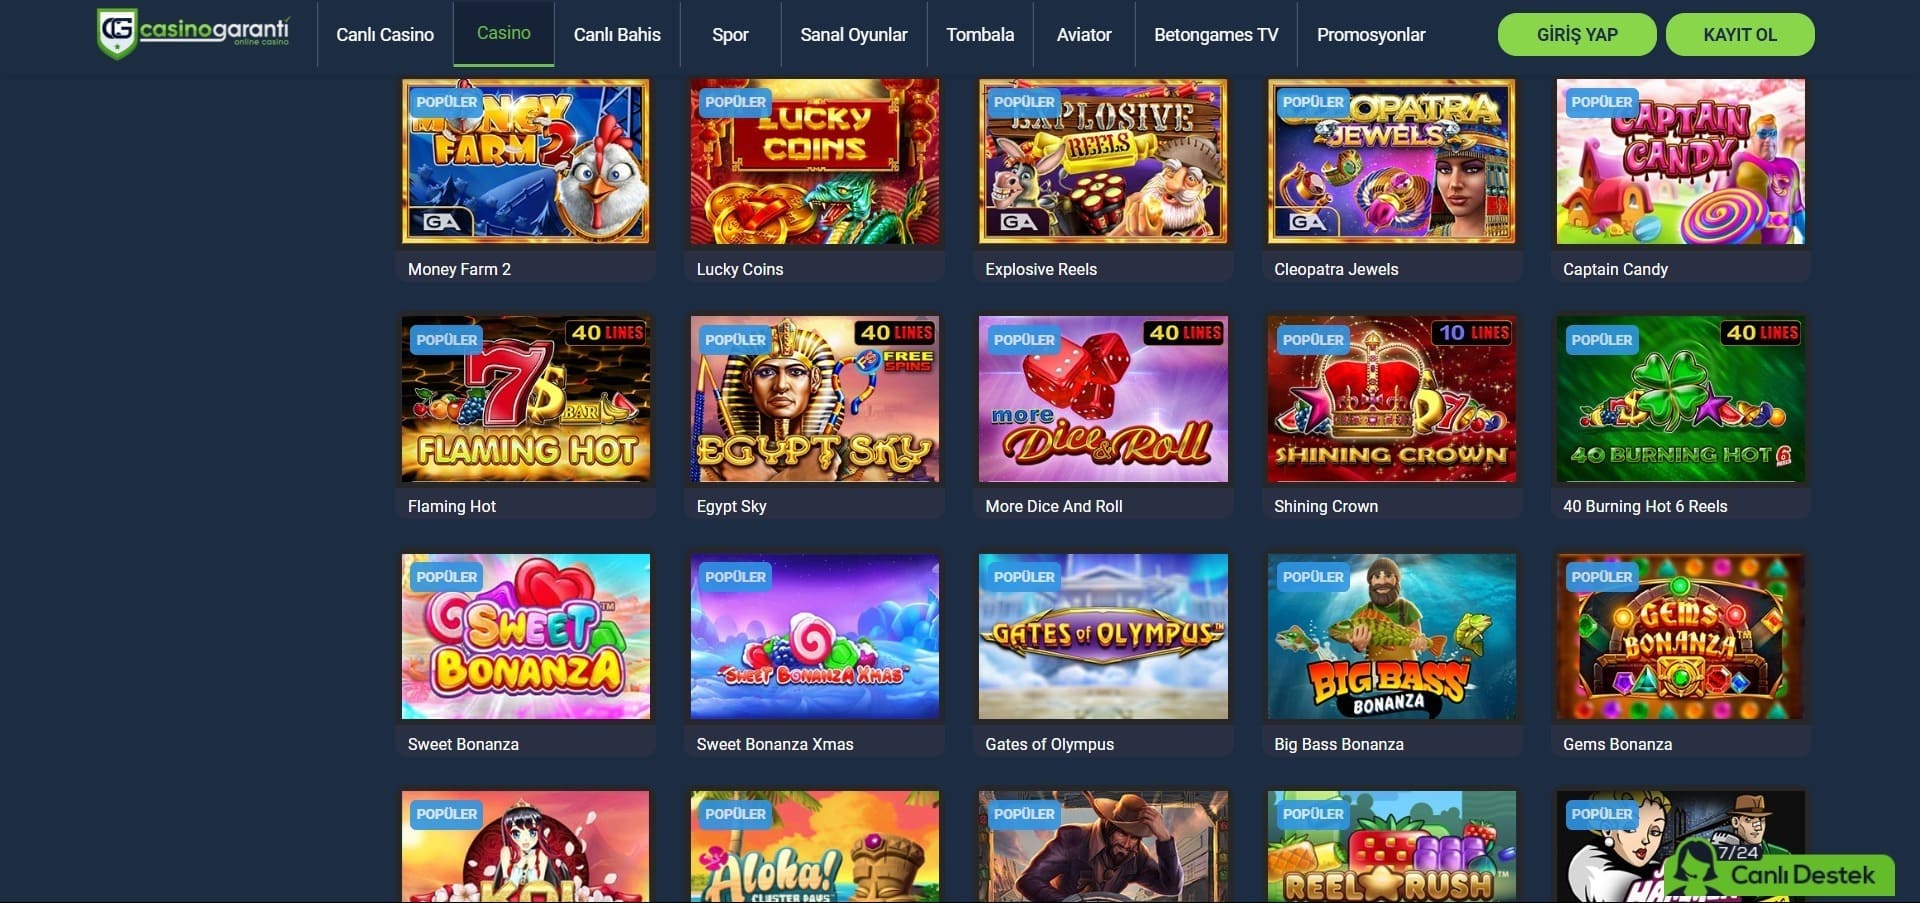Click the casinogaranti logo

coord(194,33)
